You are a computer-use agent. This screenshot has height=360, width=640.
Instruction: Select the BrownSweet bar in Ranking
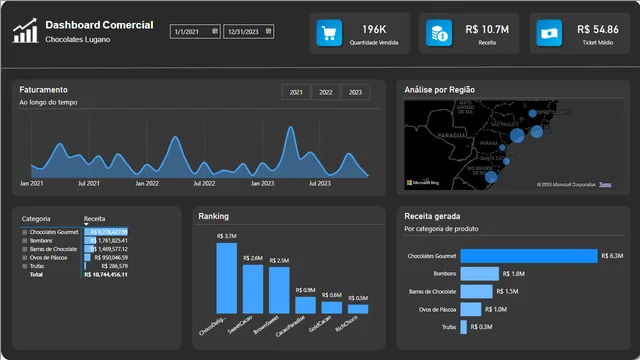point(279,290)
